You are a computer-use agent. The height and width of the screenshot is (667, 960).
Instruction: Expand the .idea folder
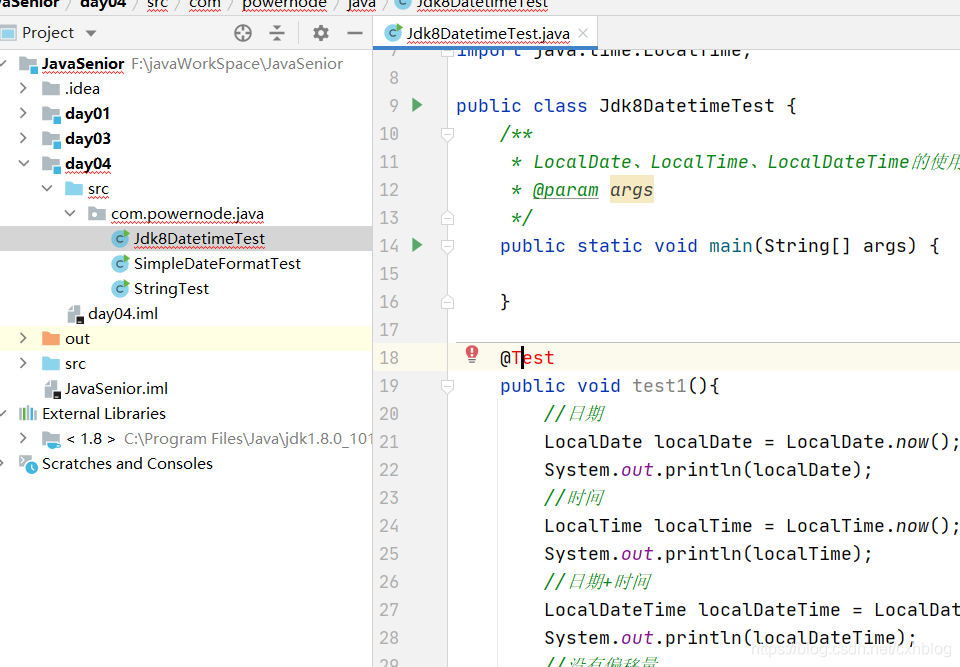coord(23,88)
